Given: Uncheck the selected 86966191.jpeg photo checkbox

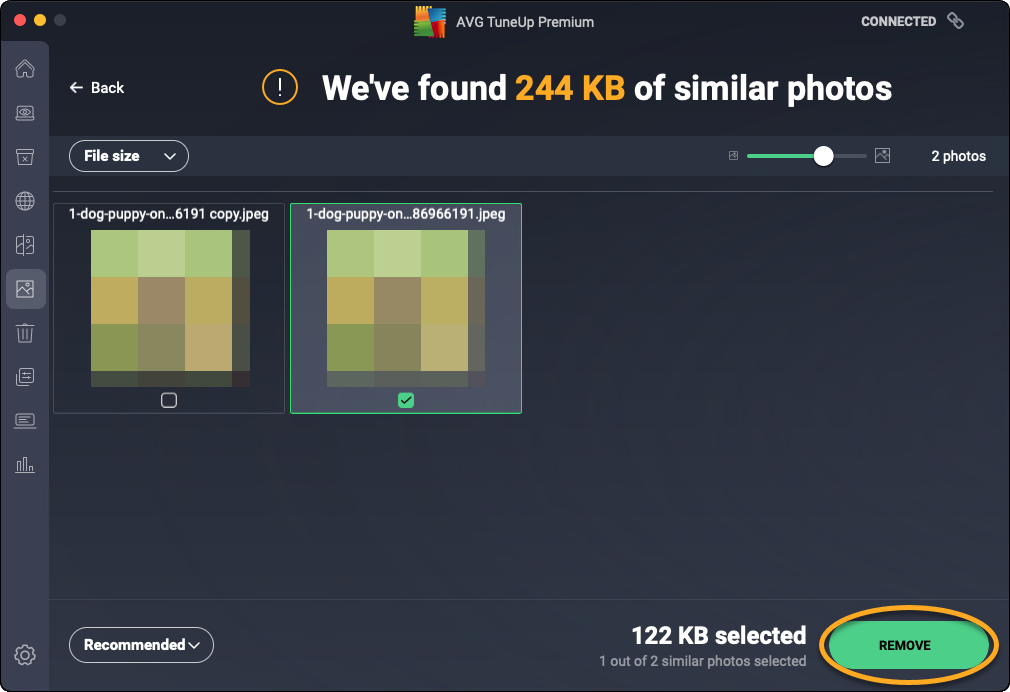Looking at the screenshot, I should point(405,400).
